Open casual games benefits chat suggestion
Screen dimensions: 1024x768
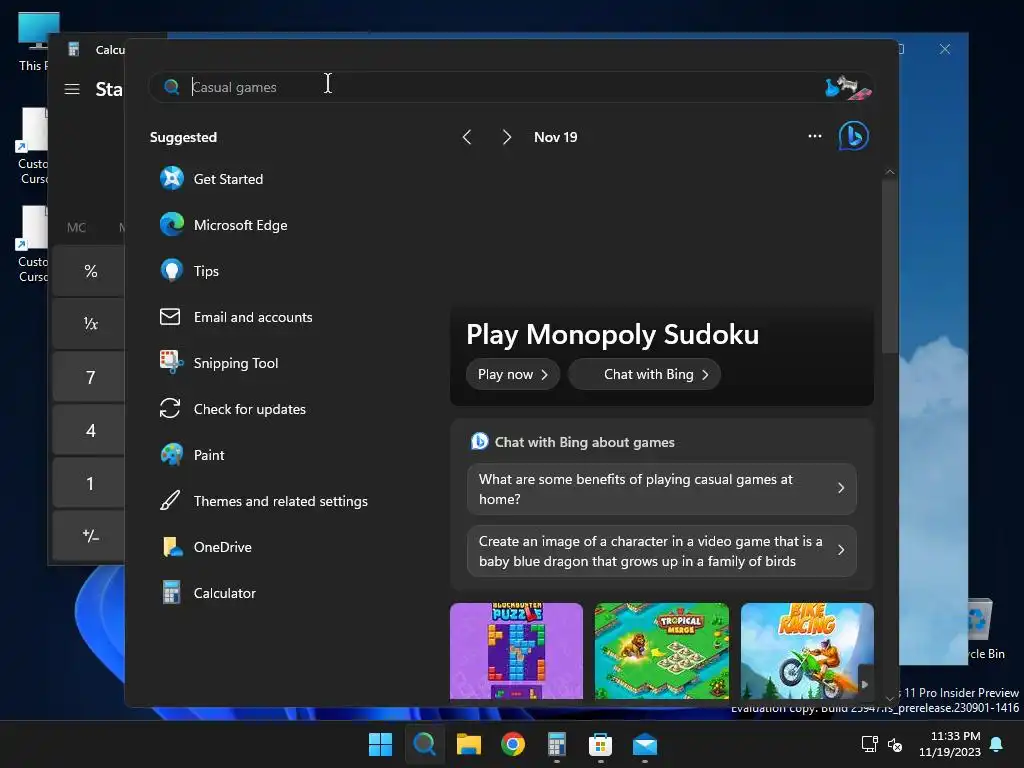click(662, 488)
